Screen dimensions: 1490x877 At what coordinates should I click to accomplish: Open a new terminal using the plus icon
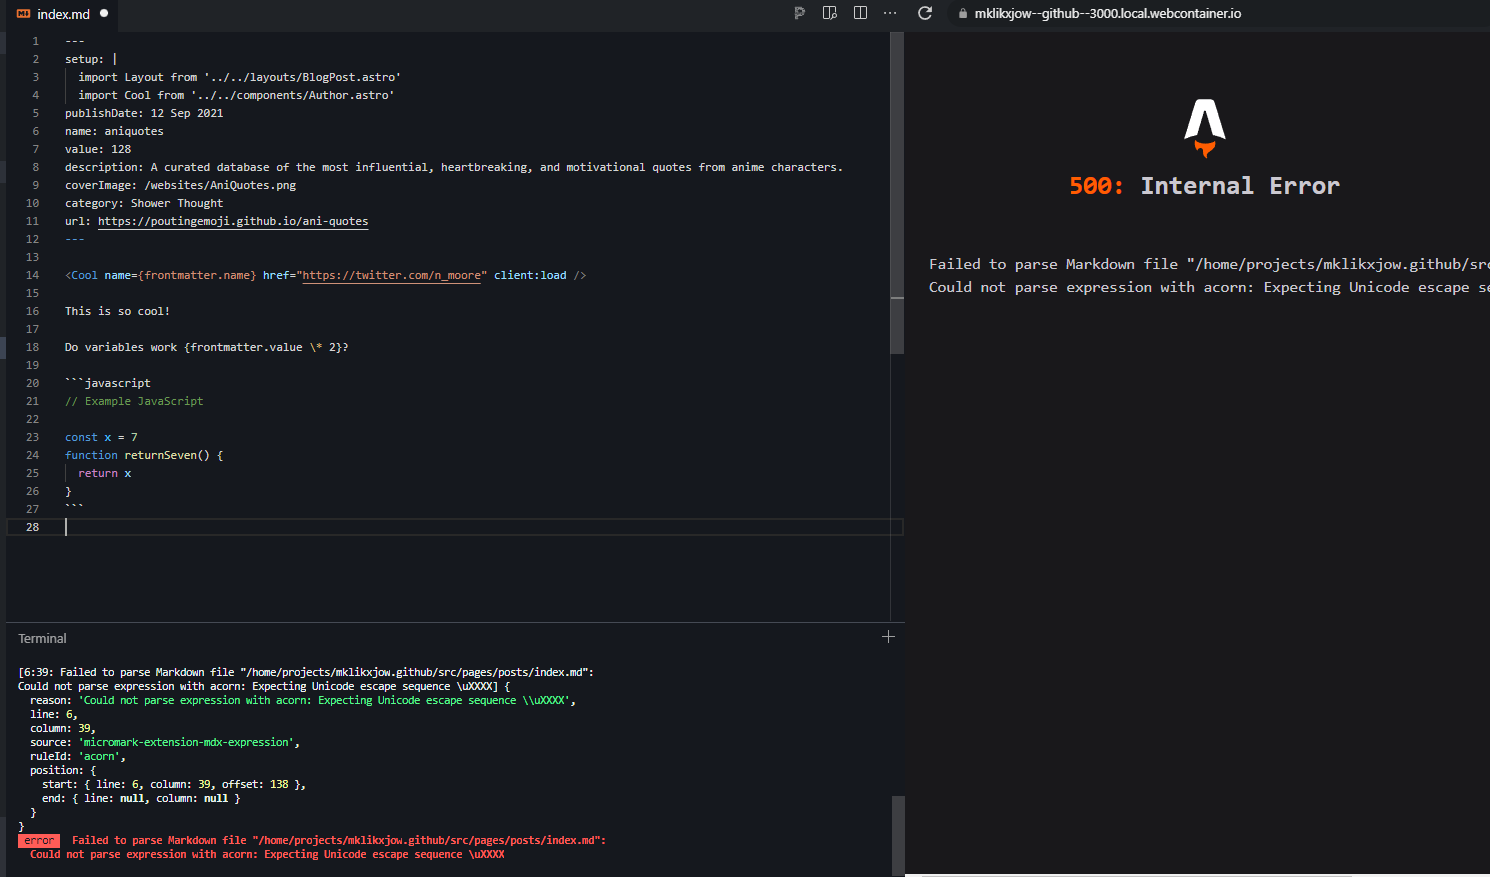point(888,636)
